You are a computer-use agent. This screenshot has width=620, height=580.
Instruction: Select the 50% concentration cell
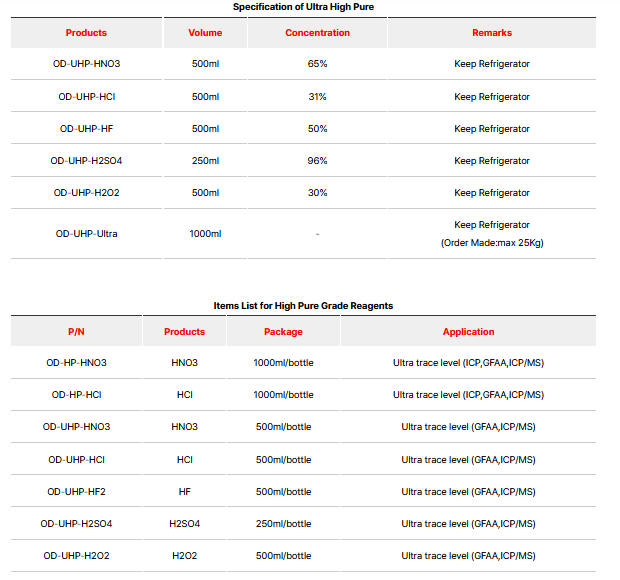317,129
